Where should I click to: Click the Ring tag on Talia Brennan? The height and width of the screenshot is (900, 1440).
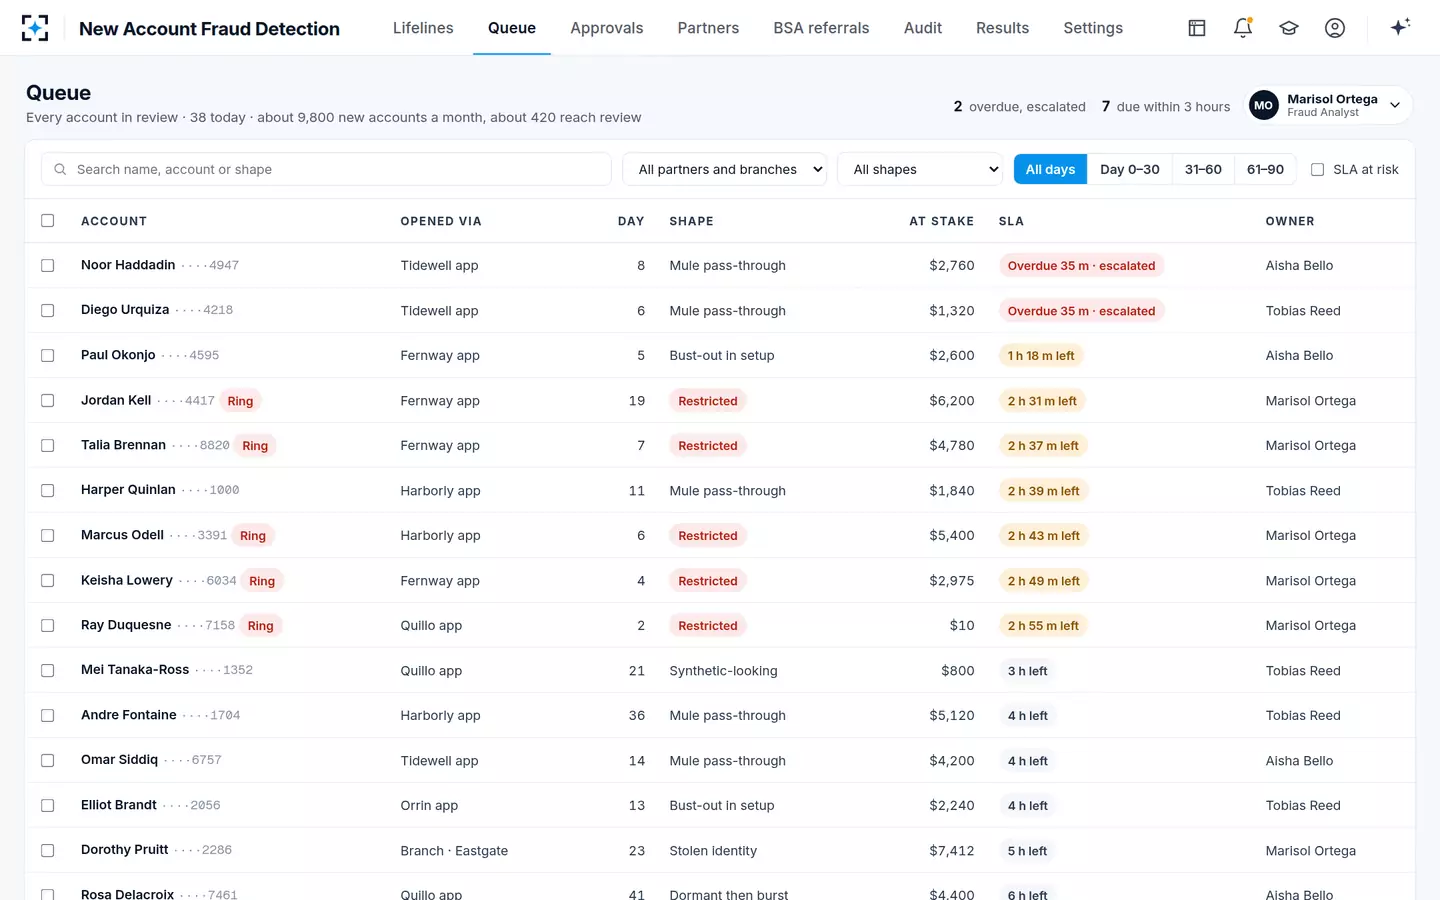(255, 446)
